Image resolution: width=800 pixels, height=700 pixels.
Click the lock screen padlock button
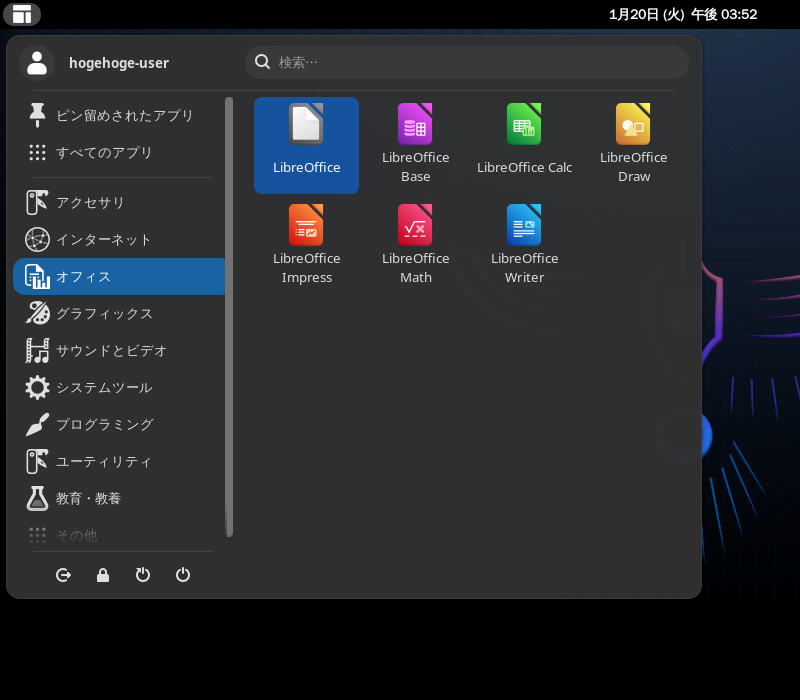pos(103,575)
